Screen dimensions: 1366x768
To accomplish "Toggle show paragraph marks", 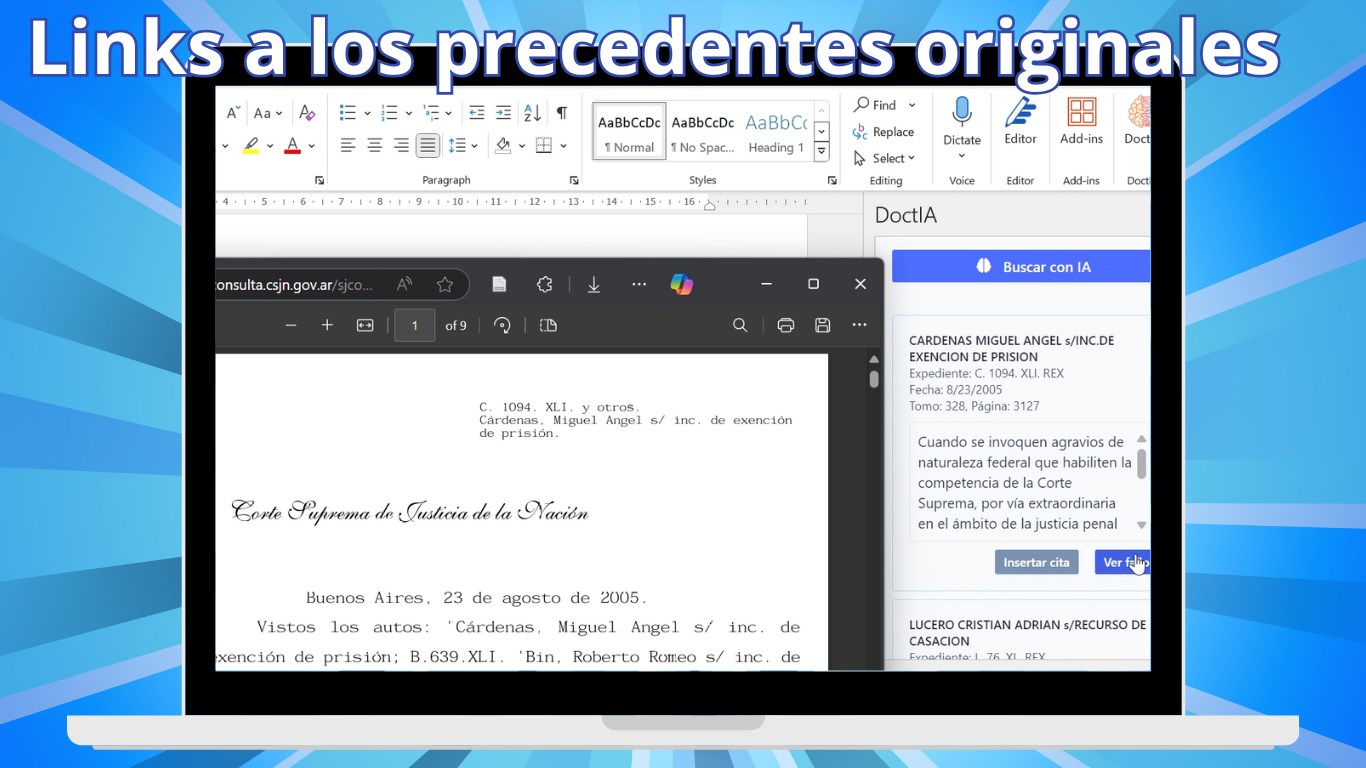I will coord(562,113).
